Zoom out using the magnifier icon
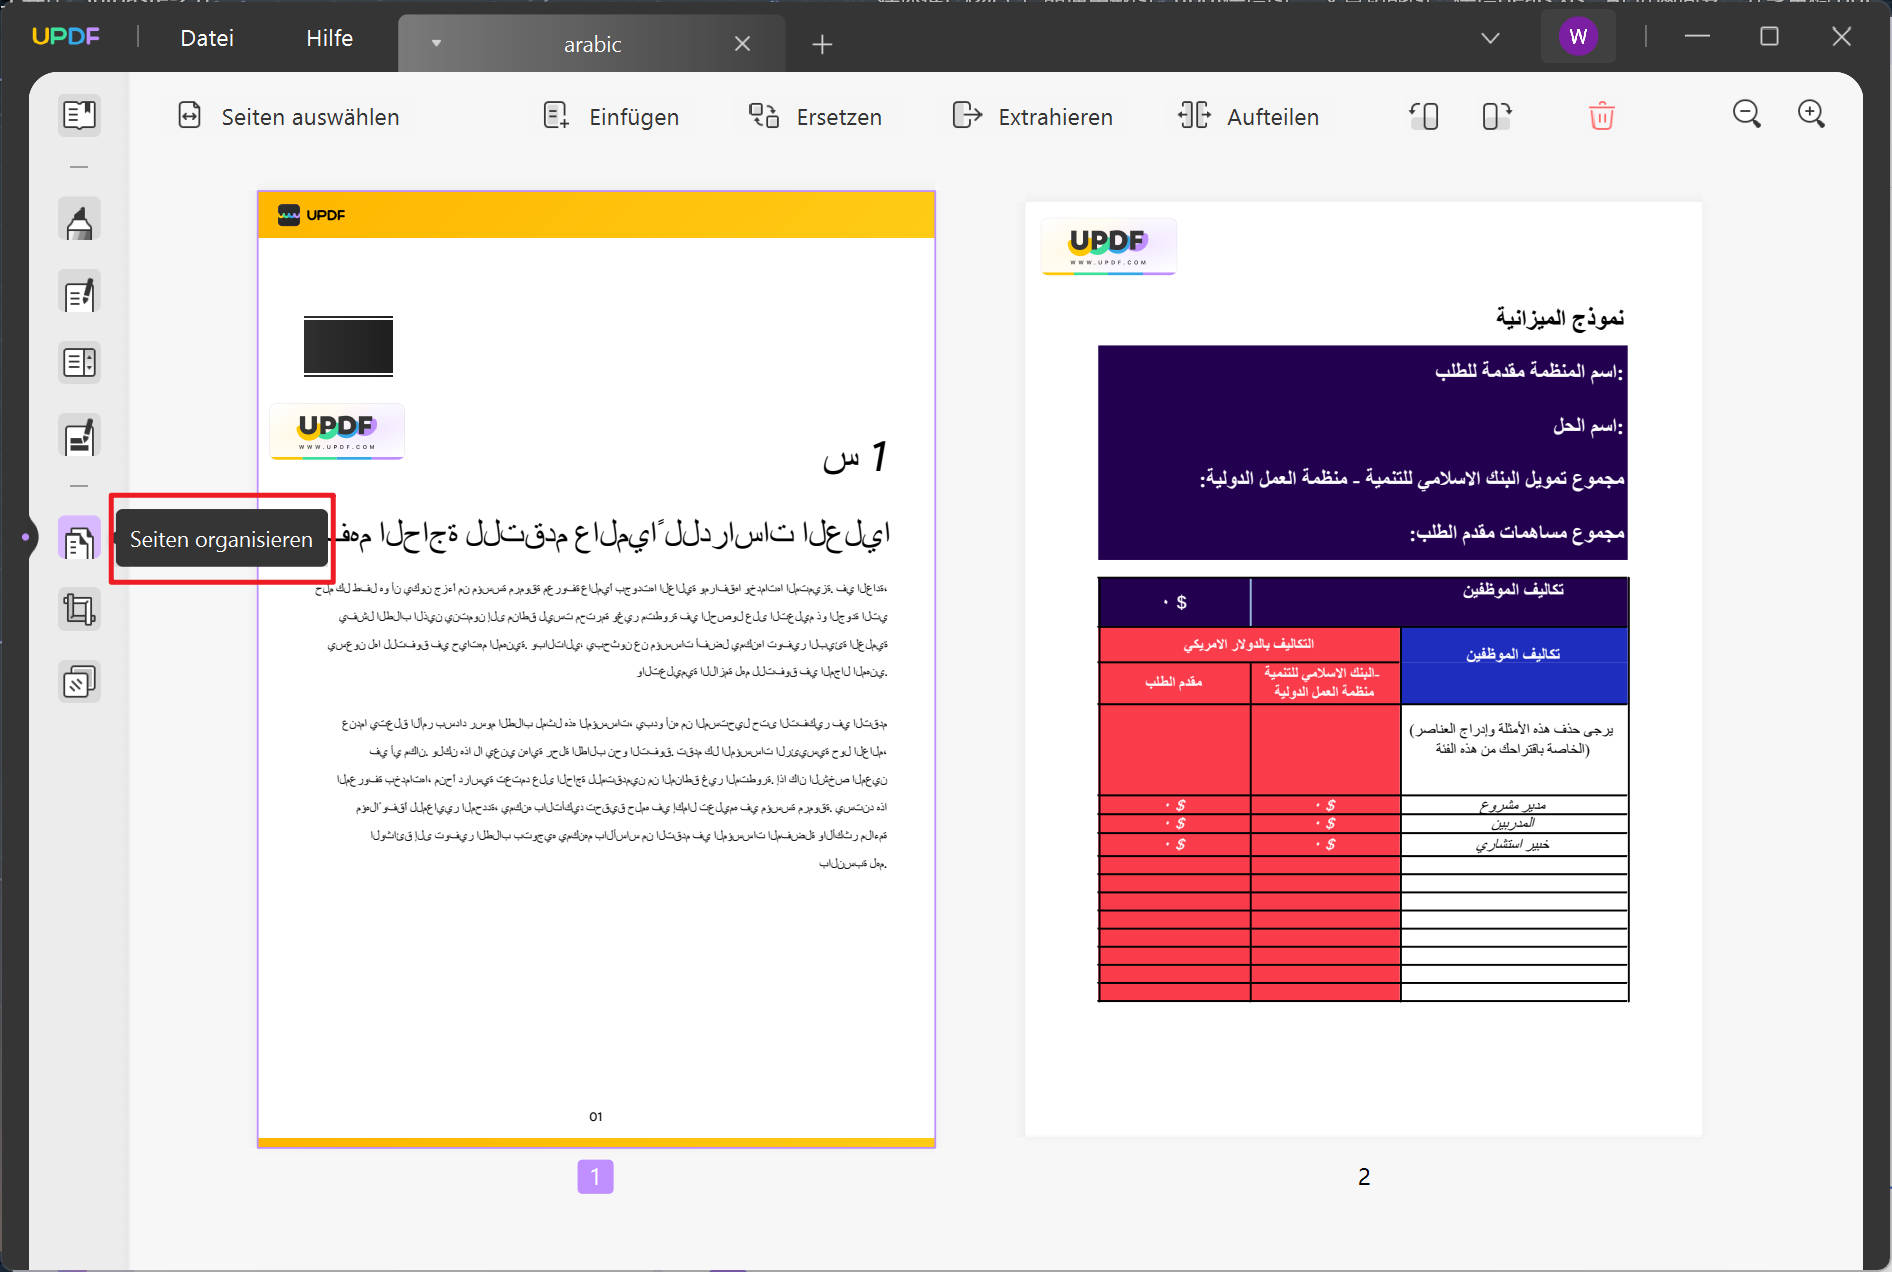This screenshot has width=1892, height=1272. click(1746, 114)
